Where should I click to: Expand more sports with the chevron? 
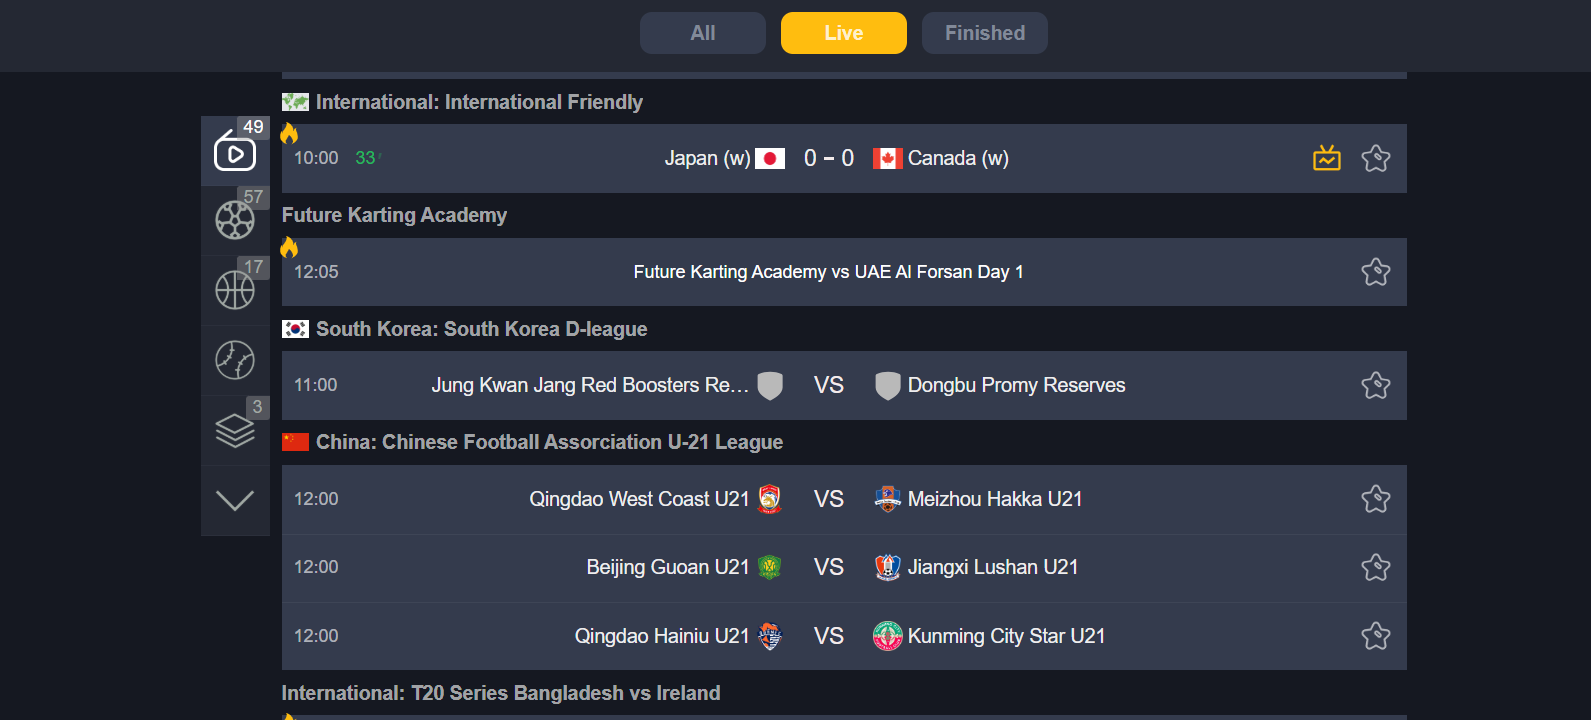[x=235, y=501]
